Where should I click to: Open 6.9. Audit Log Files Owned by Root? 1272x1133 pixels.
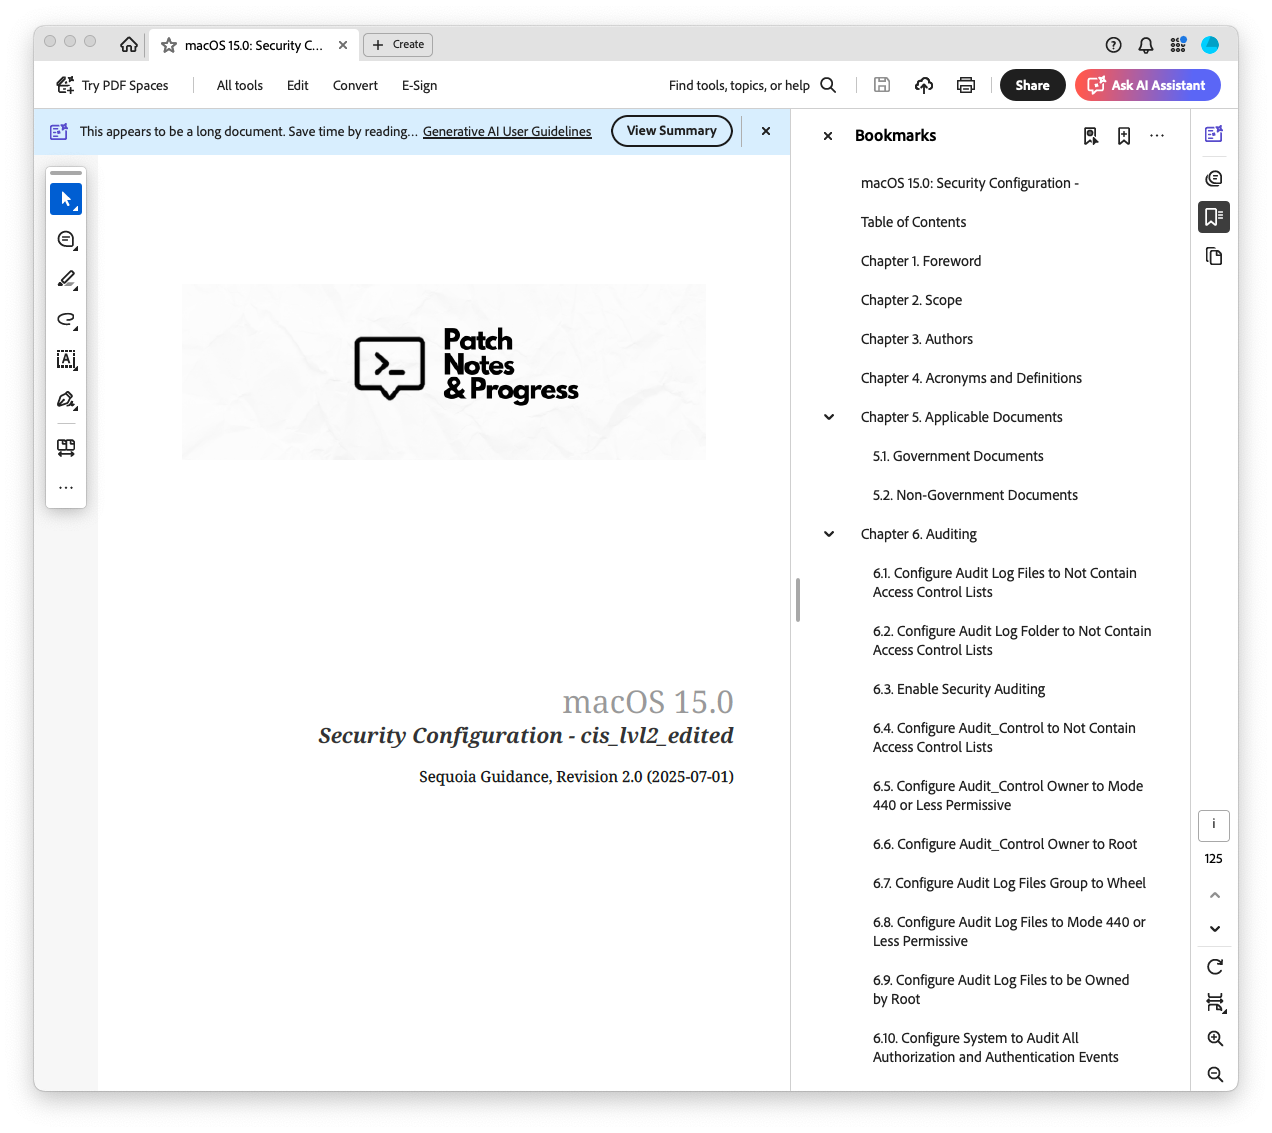pos(1001,989)
